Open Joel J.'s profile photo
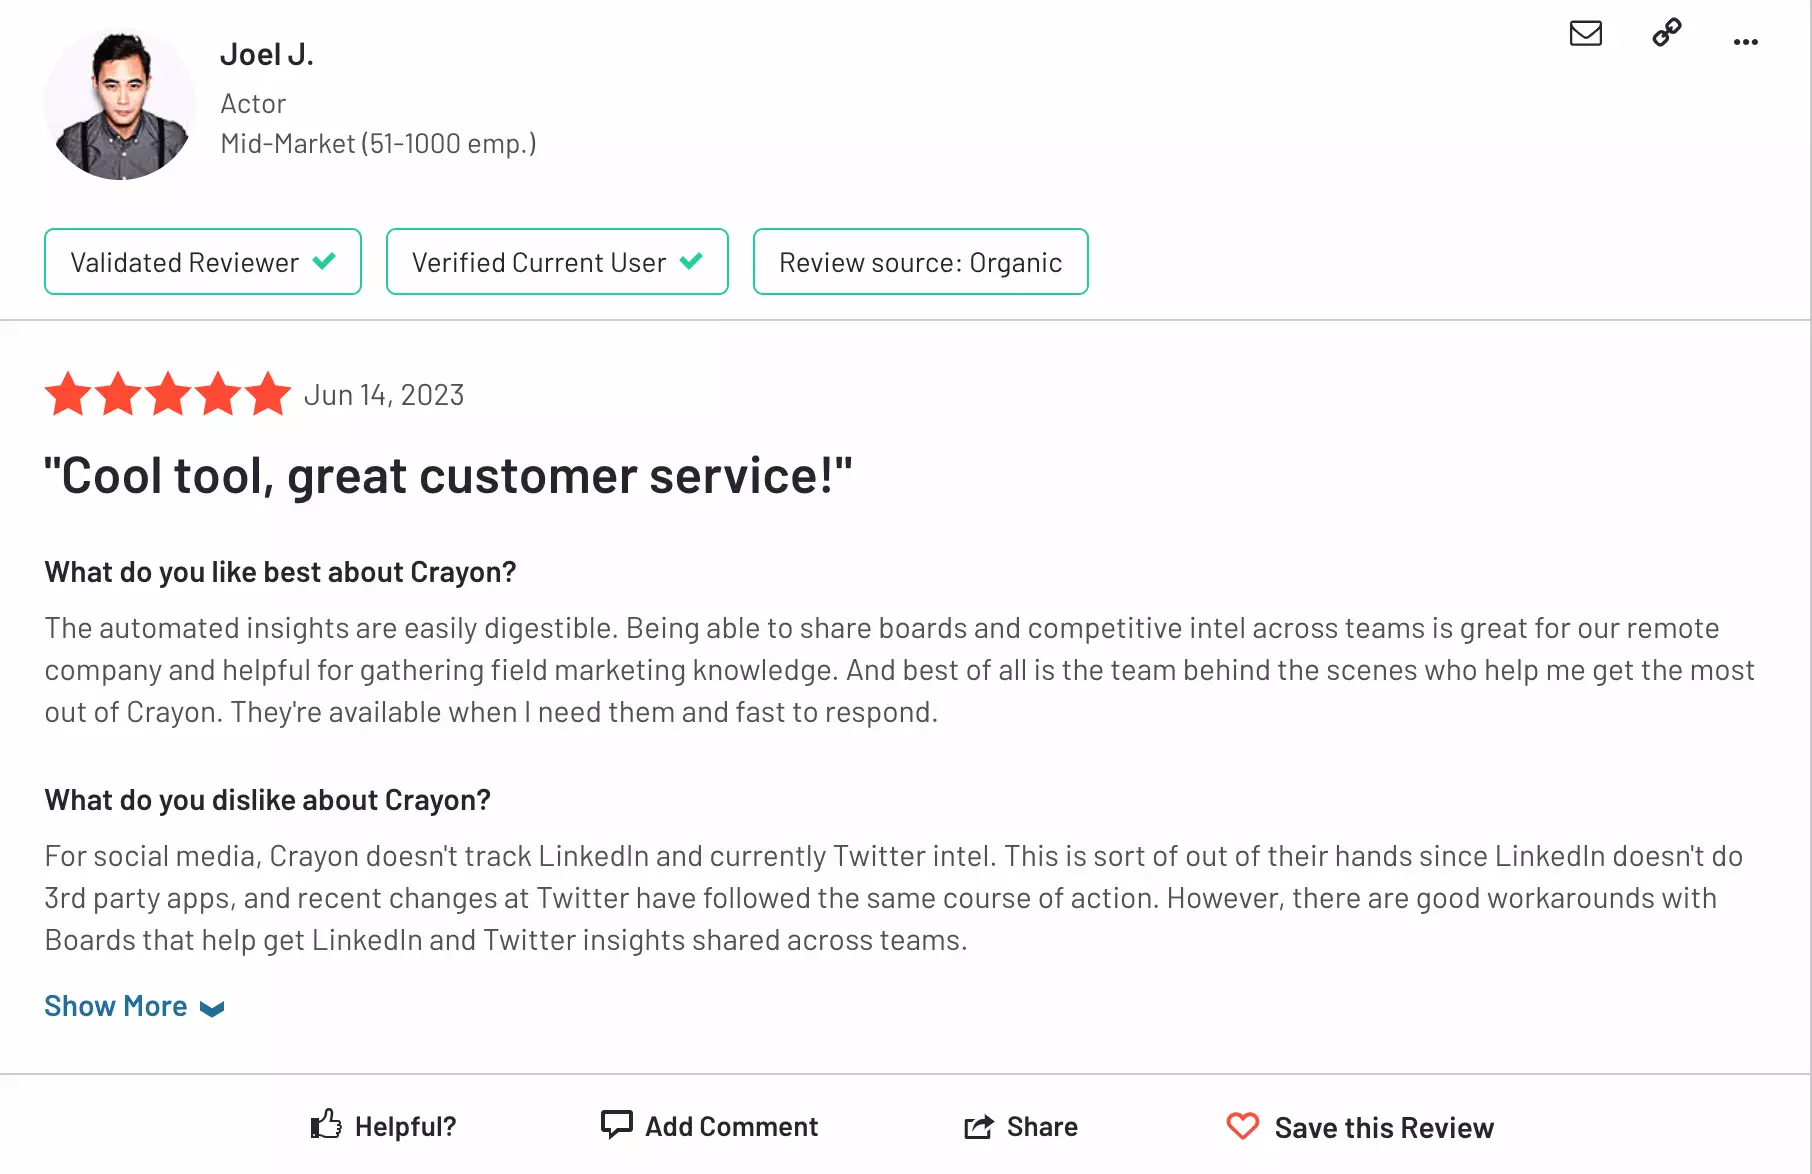 tap(120, 104)
